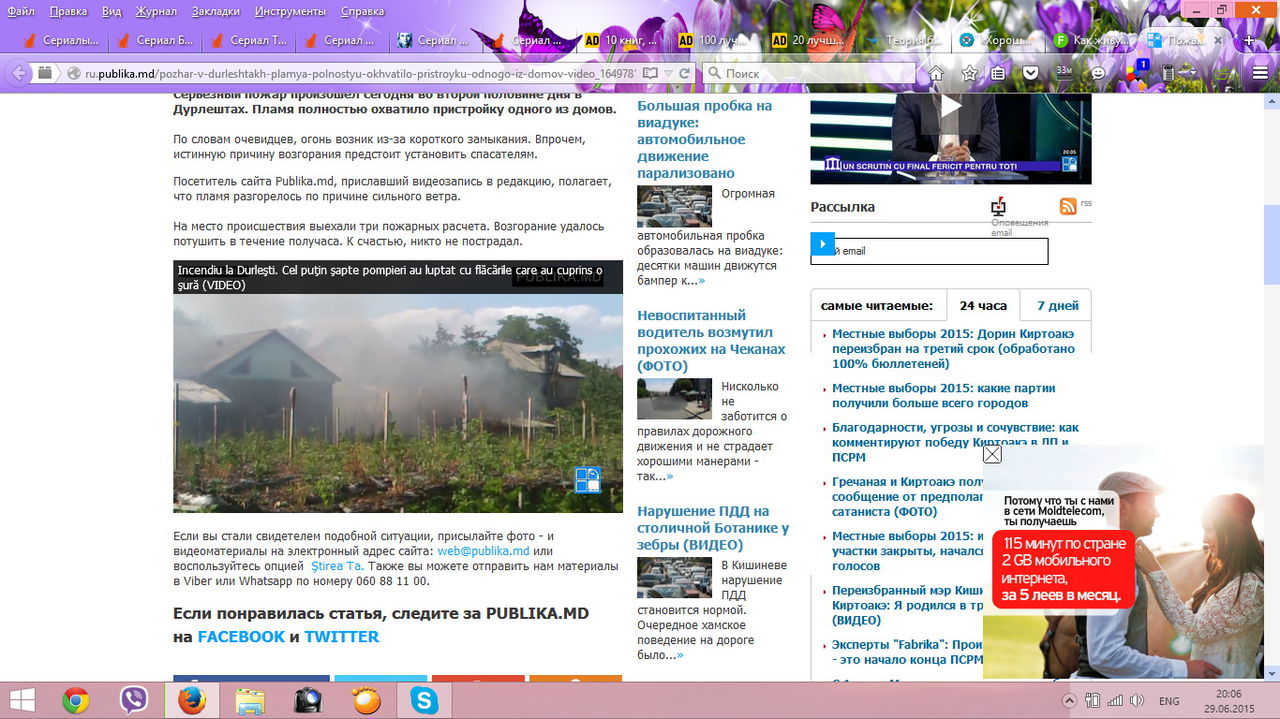Click the Поиск search field
Image resolution: width=1280 pixels, height=719 pixels.
(808, 73)
